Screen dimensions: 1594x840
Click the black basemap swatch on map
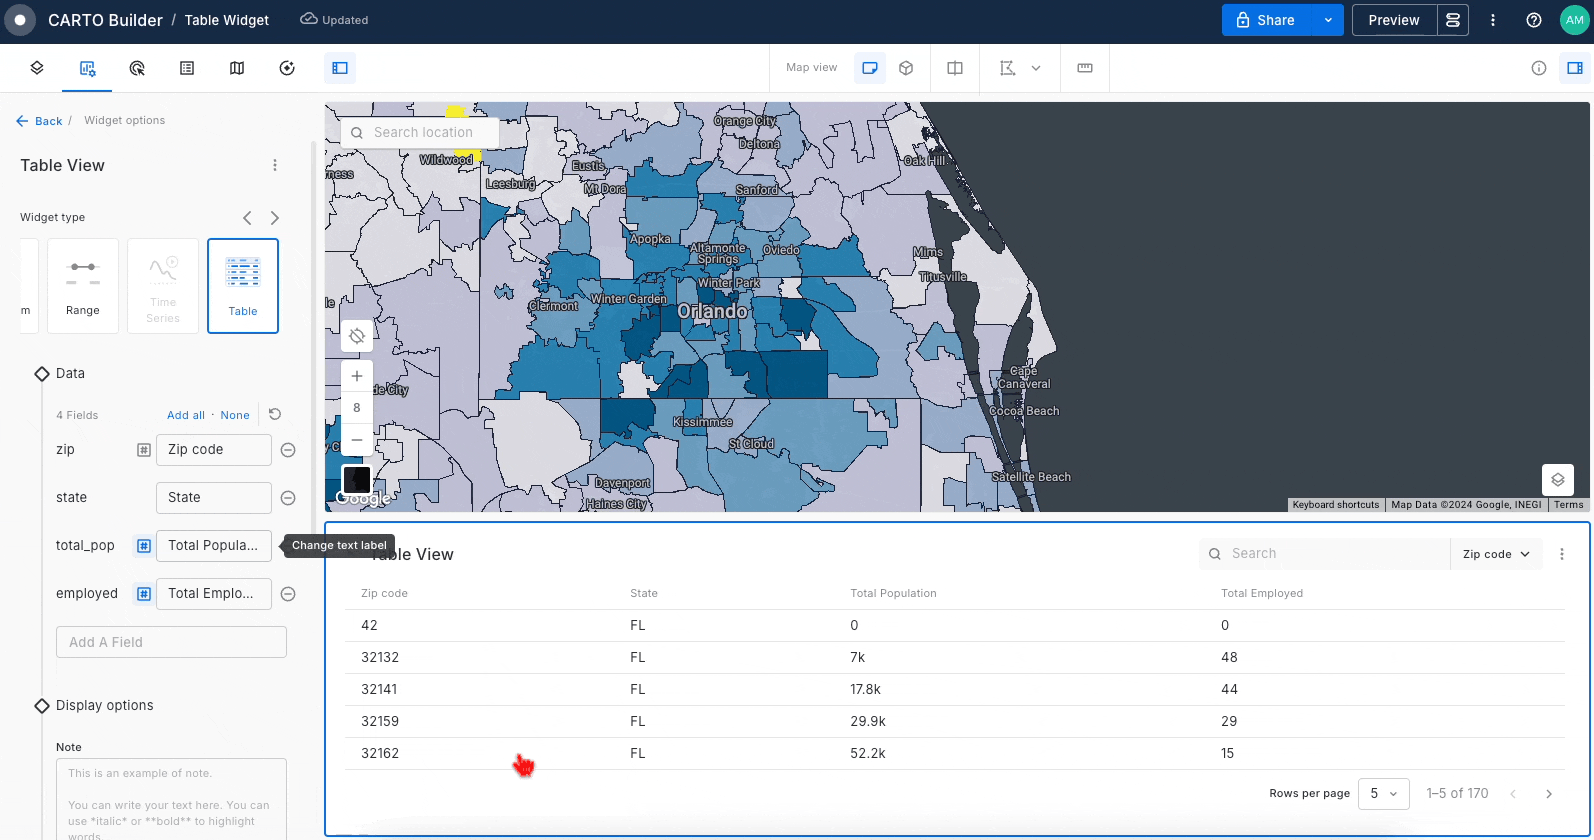[x=357, y=480]
